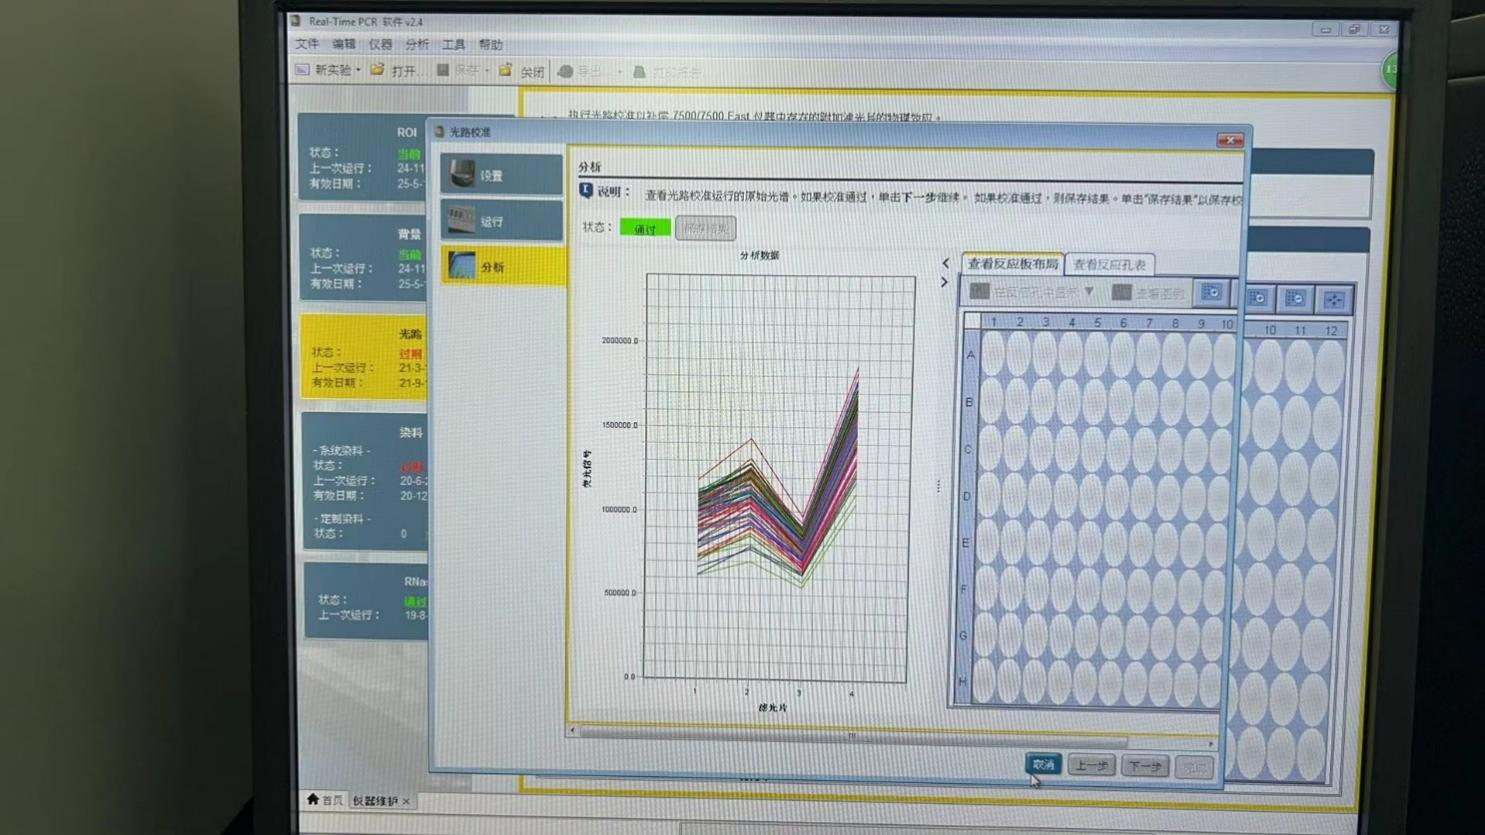Image resolution: width=1485 pixels, height=835 pixels.
Task: Switch to 查看反应孔表 tab
Action: click(x=1110, y=265)
